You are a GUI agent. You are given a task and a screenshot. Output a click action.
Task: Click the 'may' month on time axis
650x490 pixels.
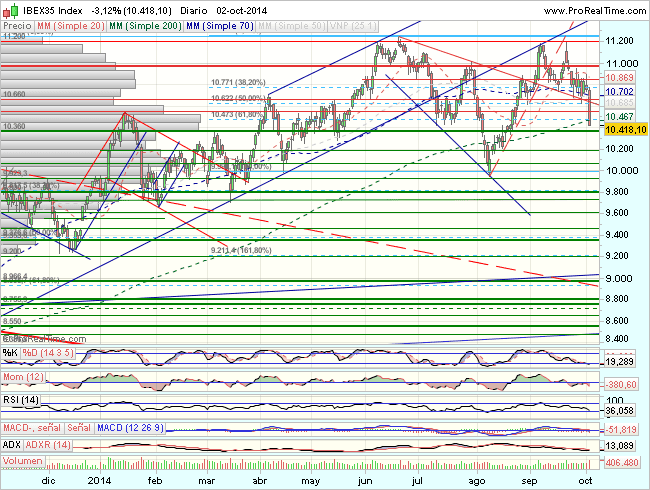pos(310,481)
